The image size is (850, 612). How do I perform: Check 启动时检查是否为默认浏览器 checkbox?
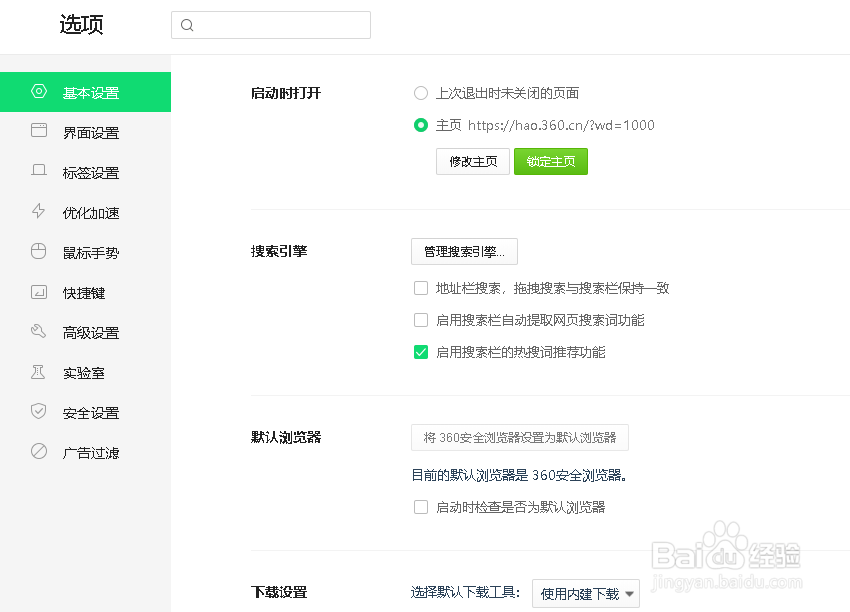coord(421,507)
